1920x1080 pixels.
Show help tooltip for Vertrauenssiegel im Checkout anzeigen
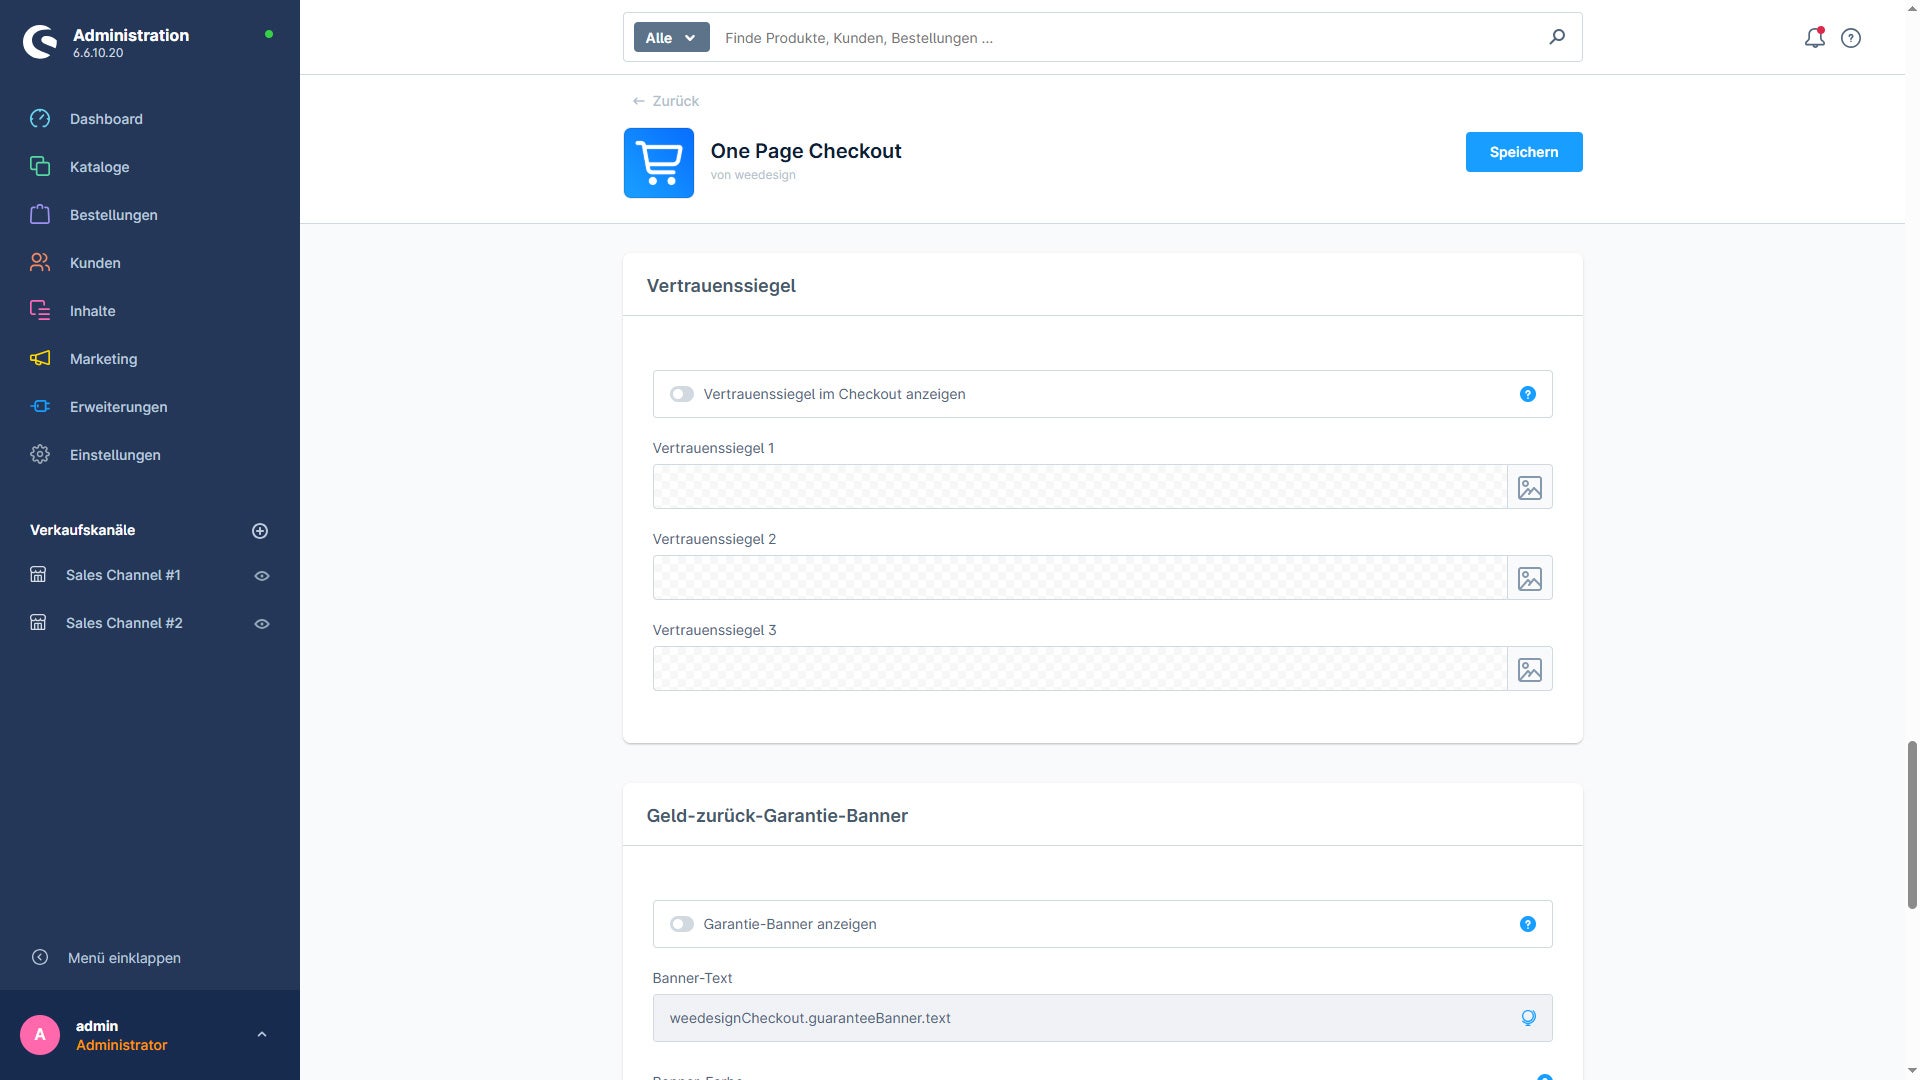(1528, 394)
